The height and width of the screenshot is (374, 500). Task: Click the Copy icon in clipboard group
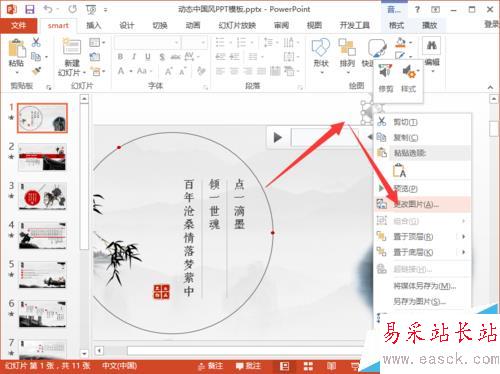click(36, 57)
